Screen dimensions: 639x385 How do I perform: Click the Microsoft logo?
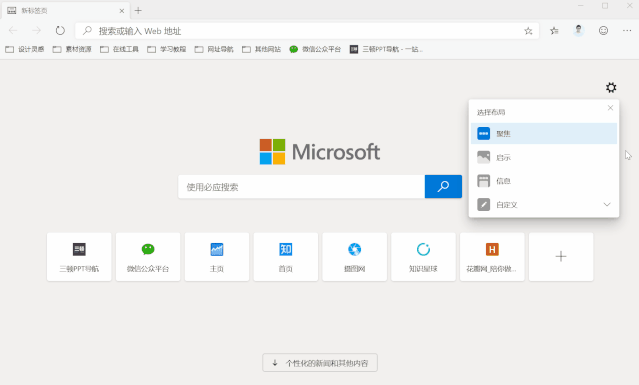coord(320,152)
